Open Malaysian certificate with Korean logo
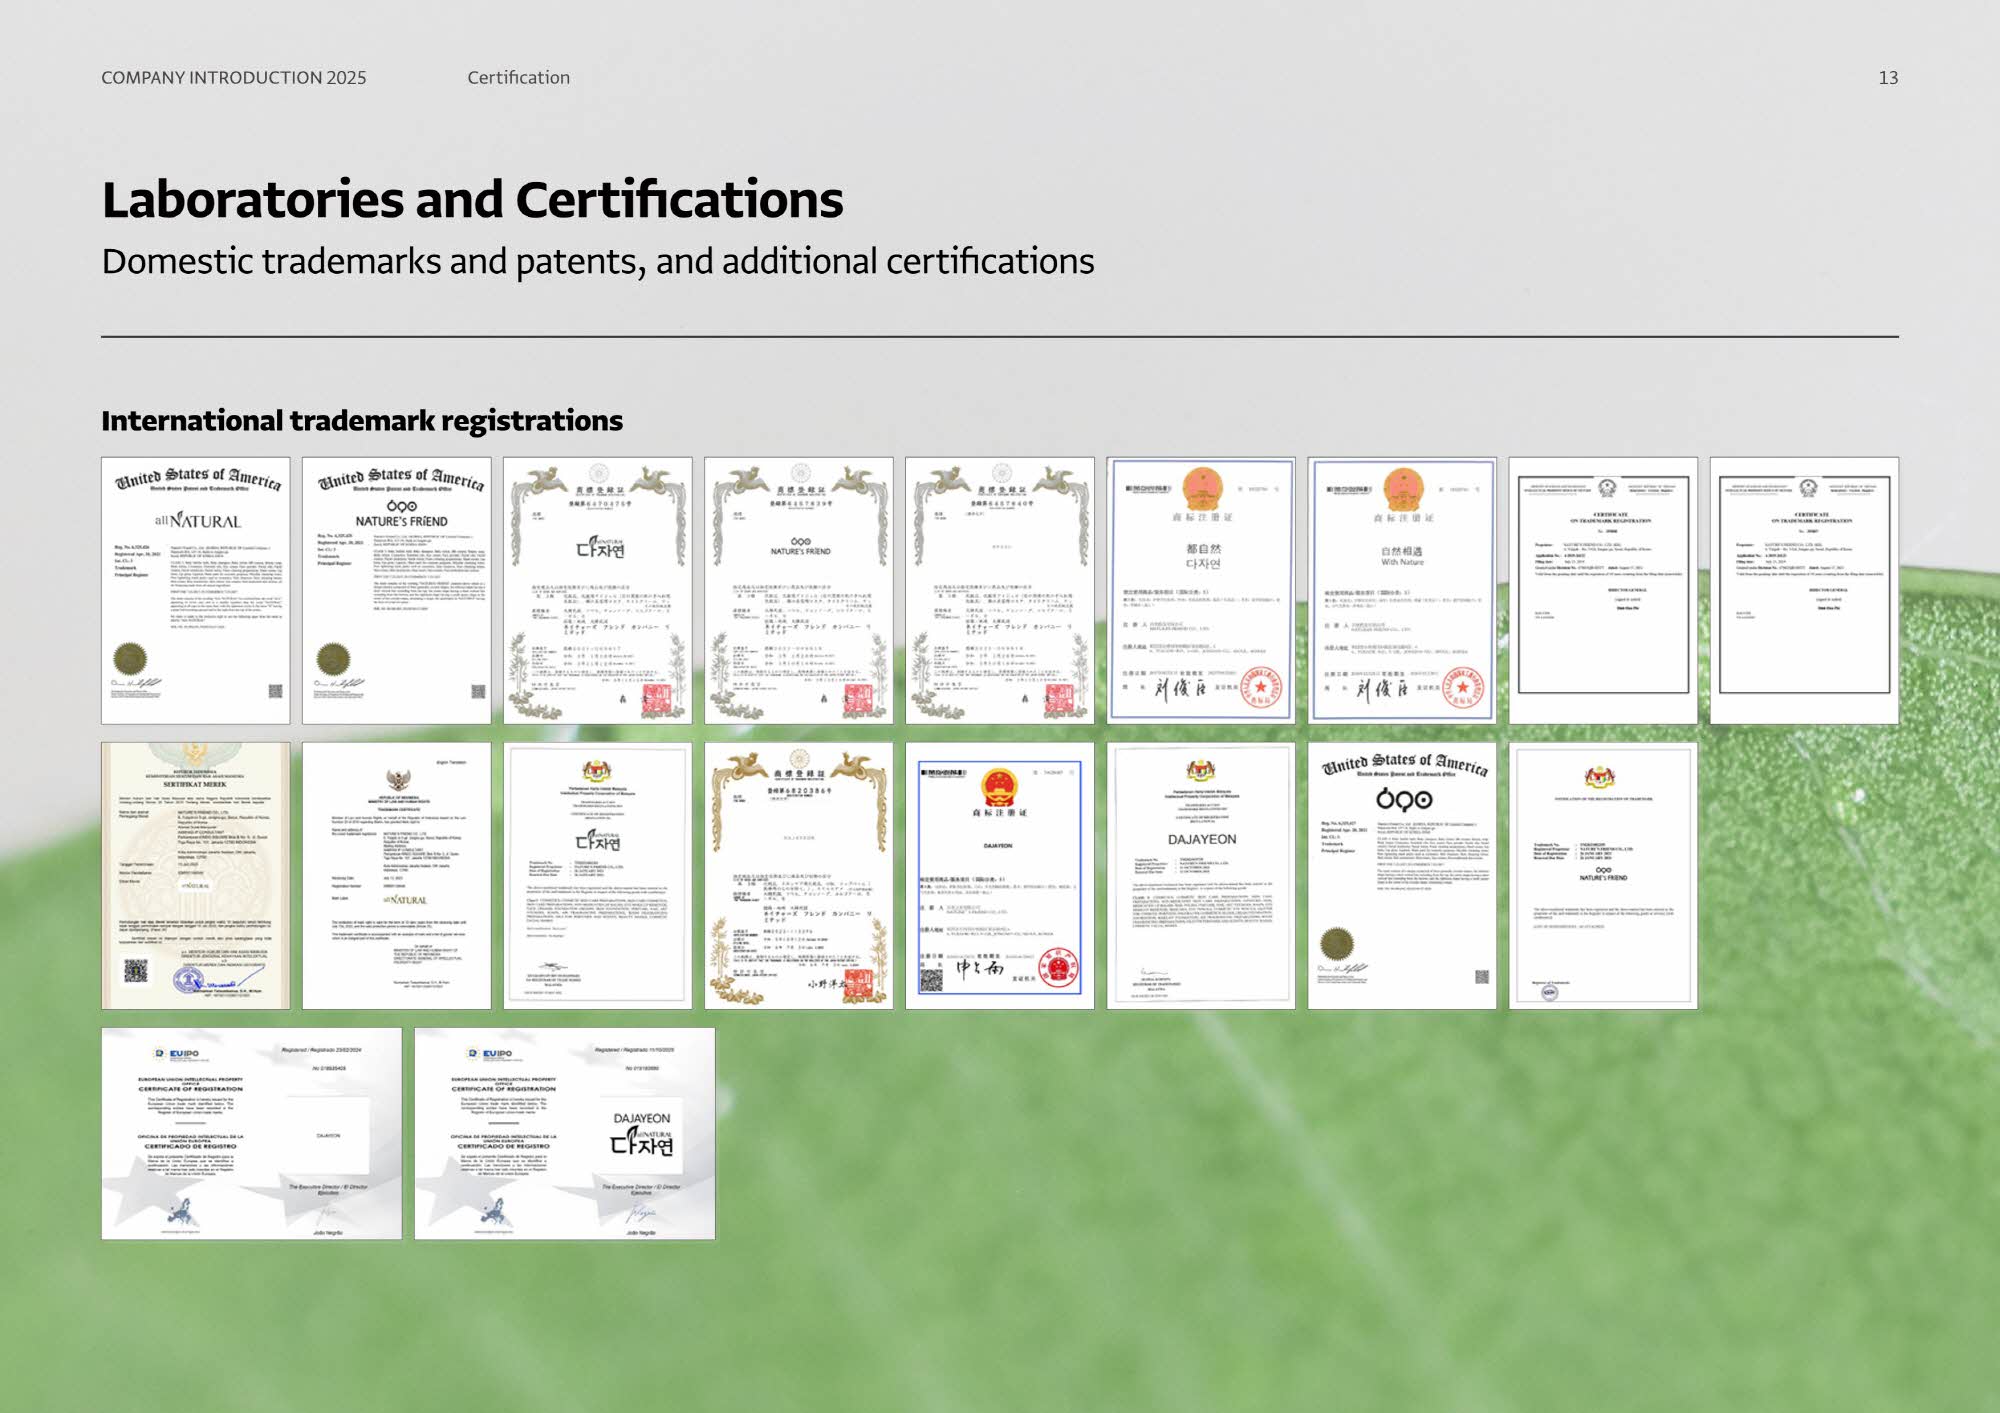The width and height of the screenshot is (2000, 1413). (597, 875)
